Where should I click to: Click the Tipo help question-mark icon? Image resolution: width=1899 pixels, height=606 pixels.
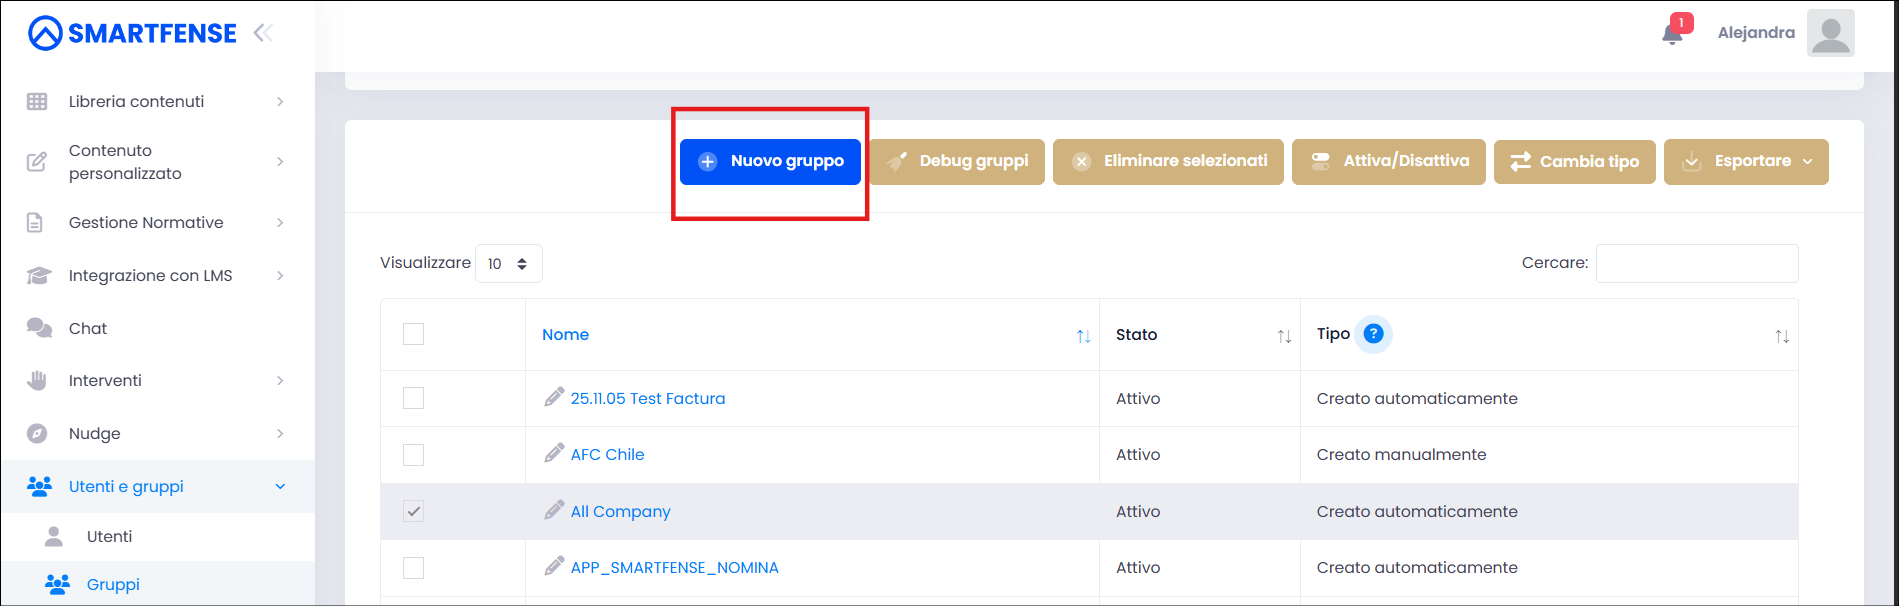pos(1374,334)
